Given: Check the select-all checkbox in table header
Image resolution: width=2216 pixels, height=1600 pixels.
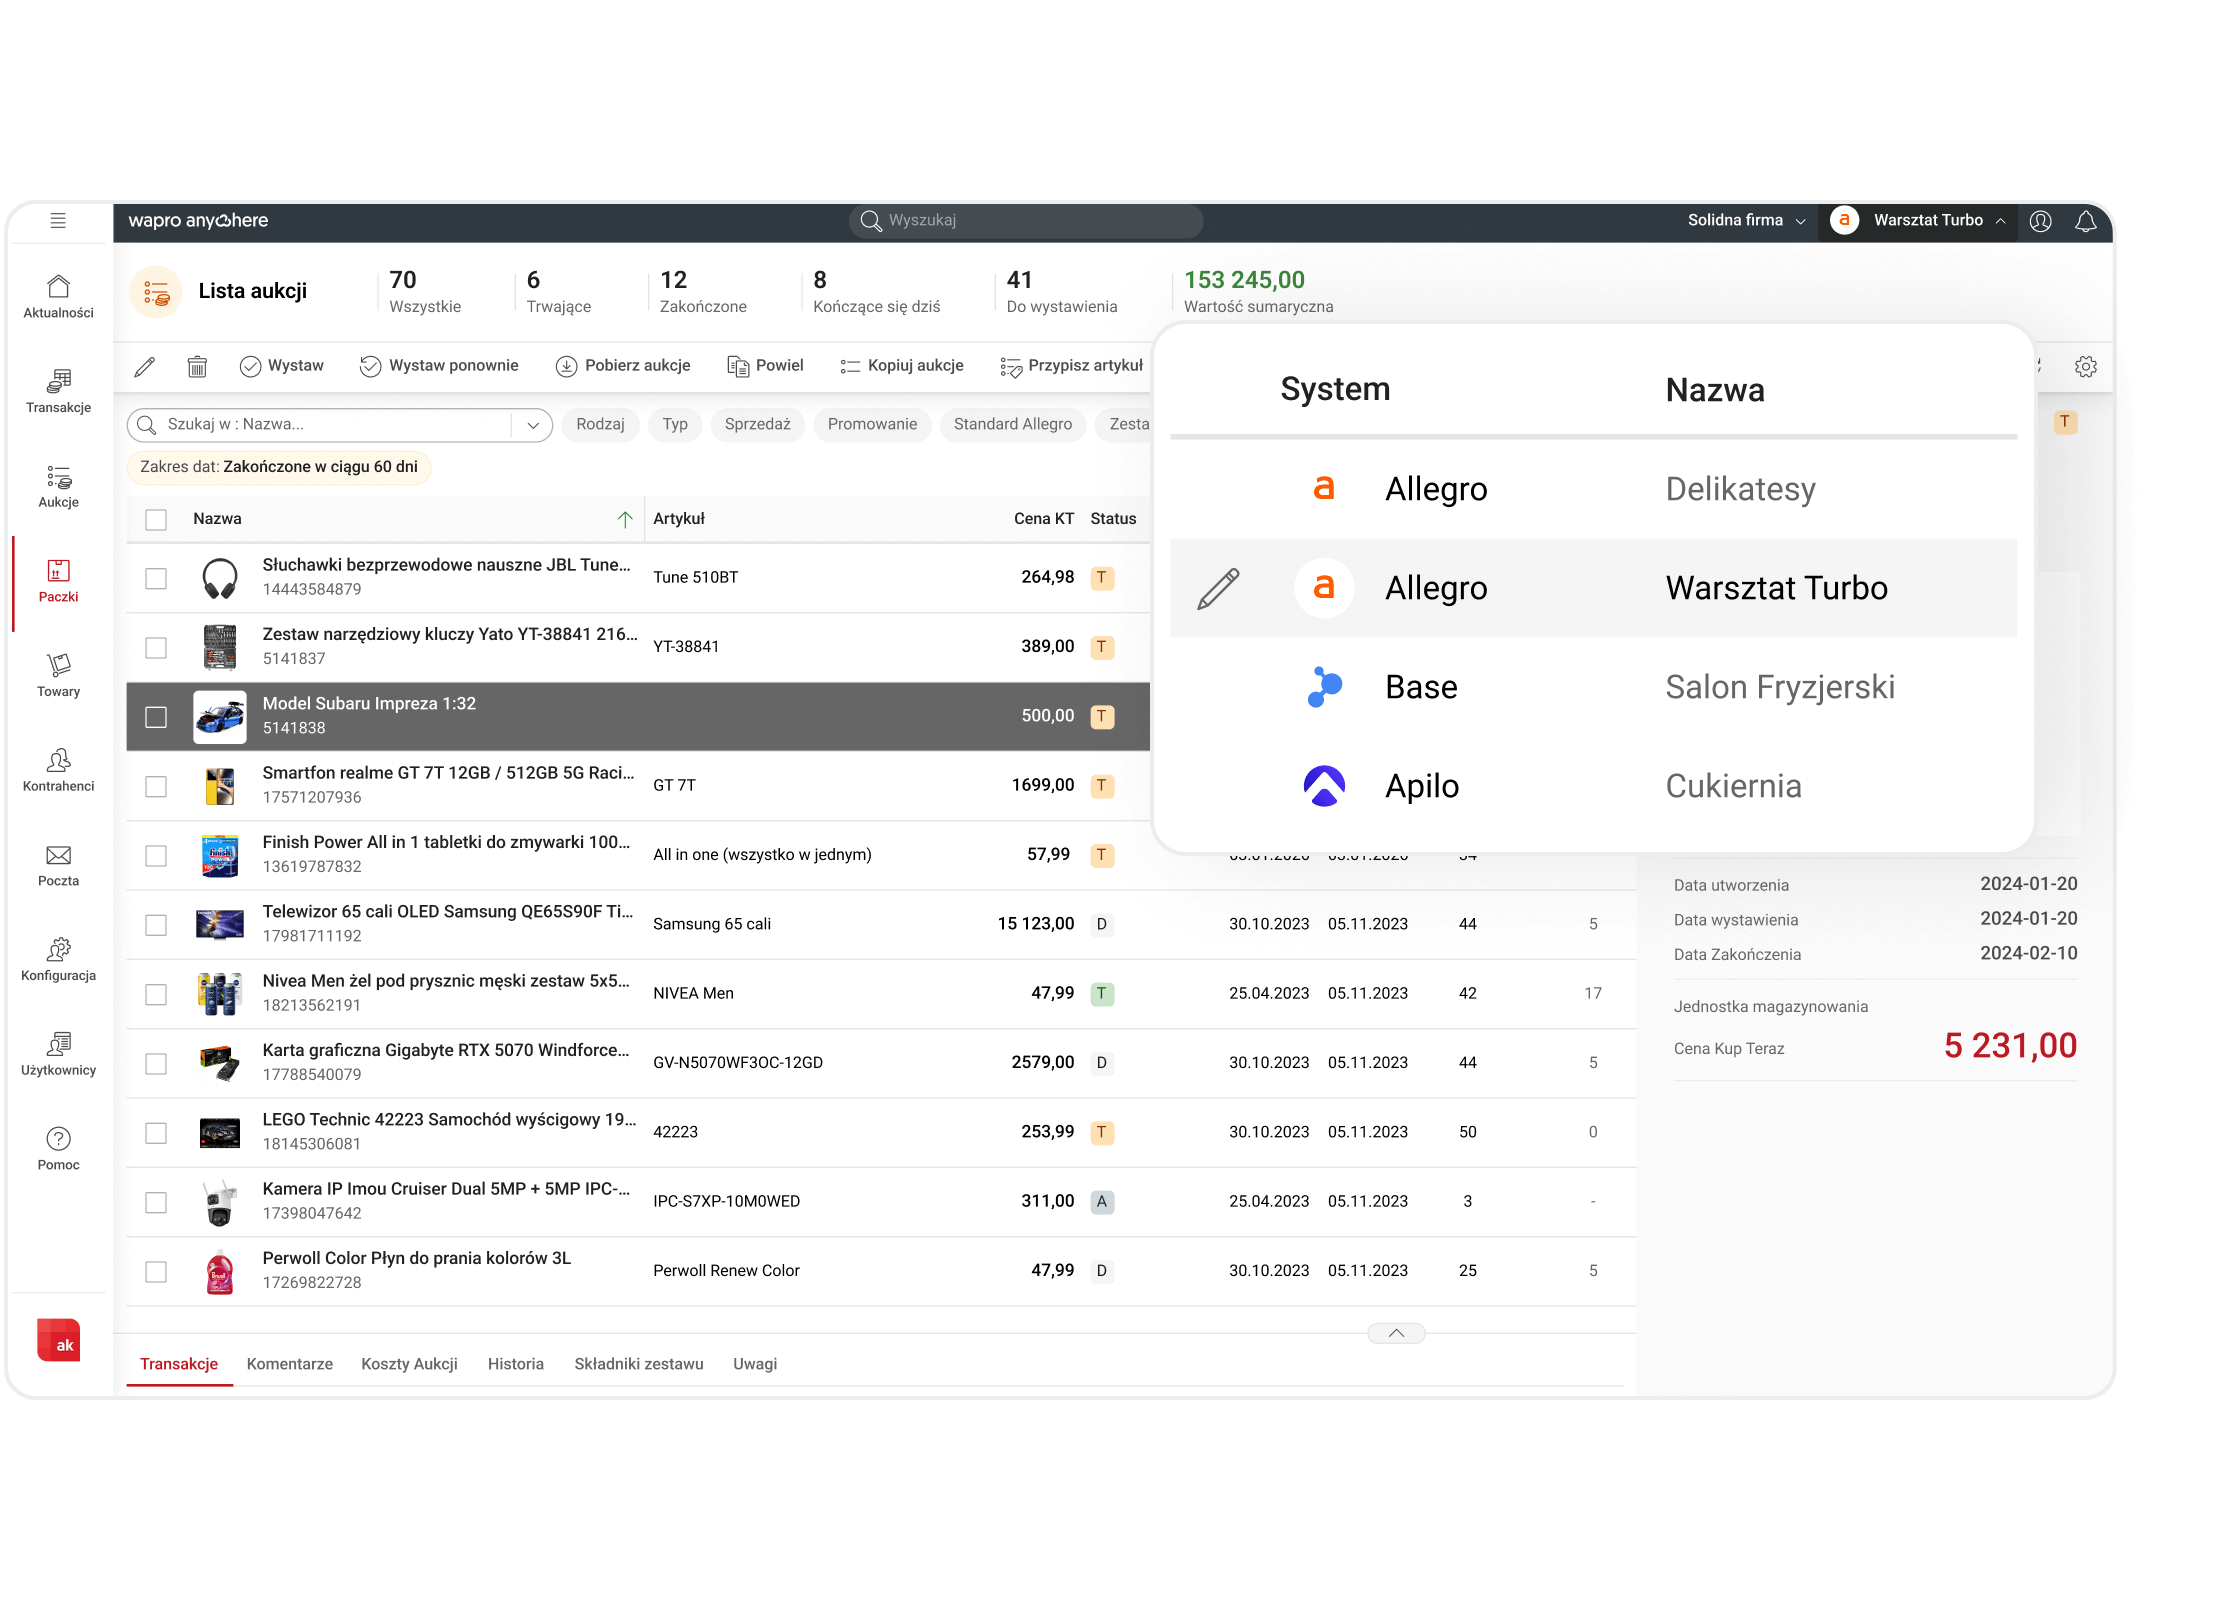Looking at the screenshot, I should pyautogui.click(x=156, y=520).
